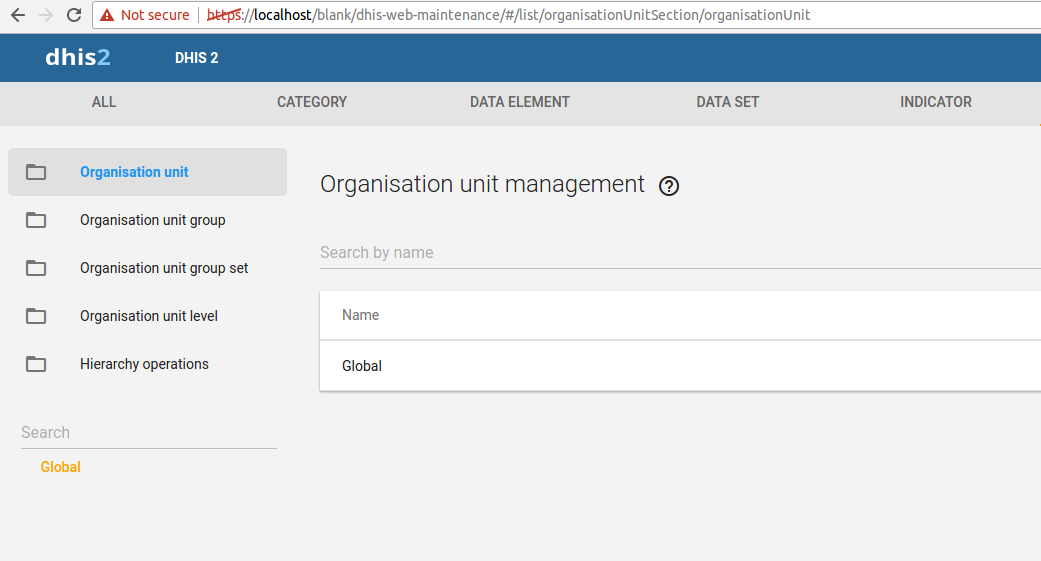Click the Search by name field
1041x561 pixels.
click(670, 253)
